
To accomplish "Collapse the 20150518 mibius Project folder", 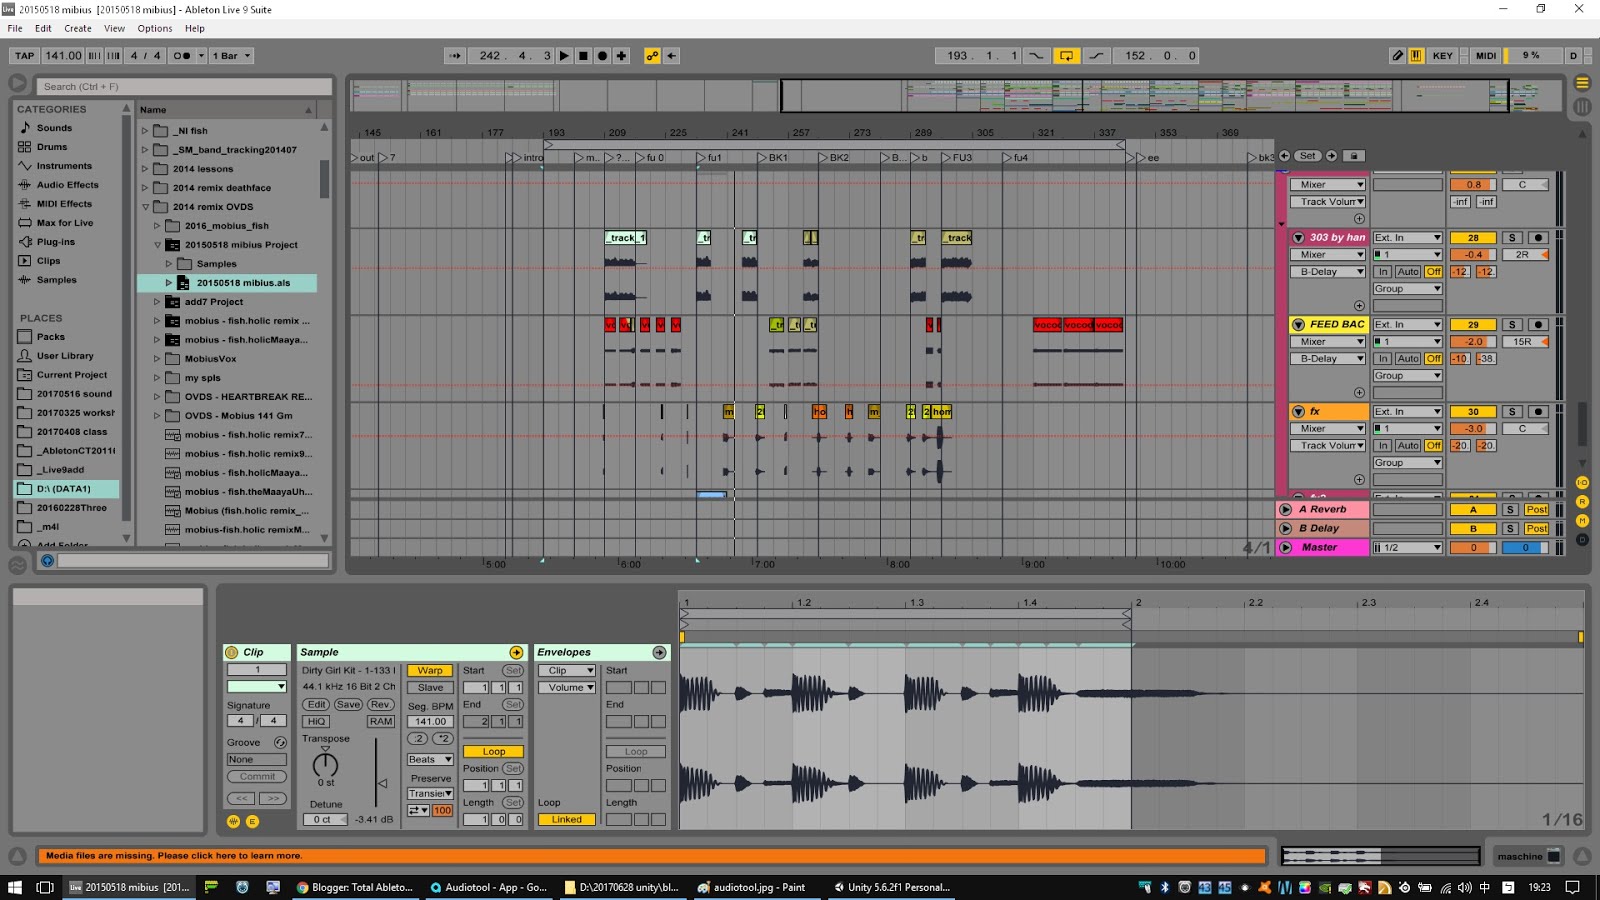I will pos(157,245).
